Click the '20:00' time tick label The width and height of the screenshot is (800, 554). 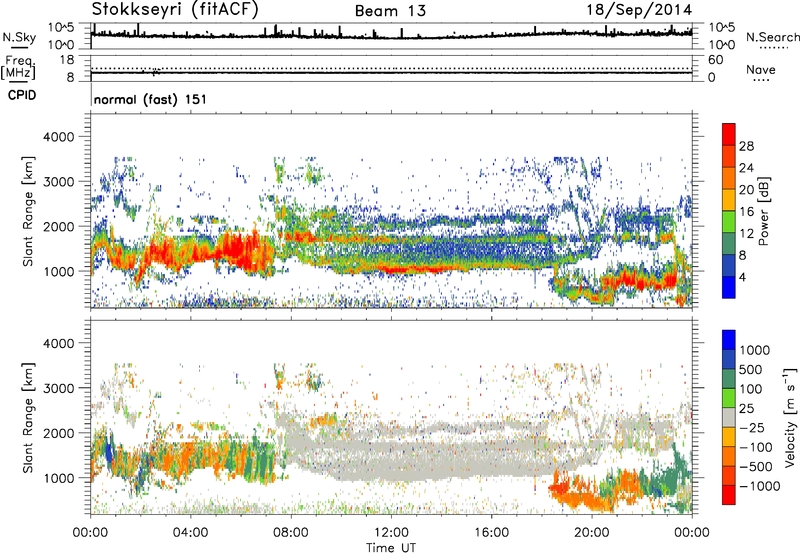pos(591,533)
